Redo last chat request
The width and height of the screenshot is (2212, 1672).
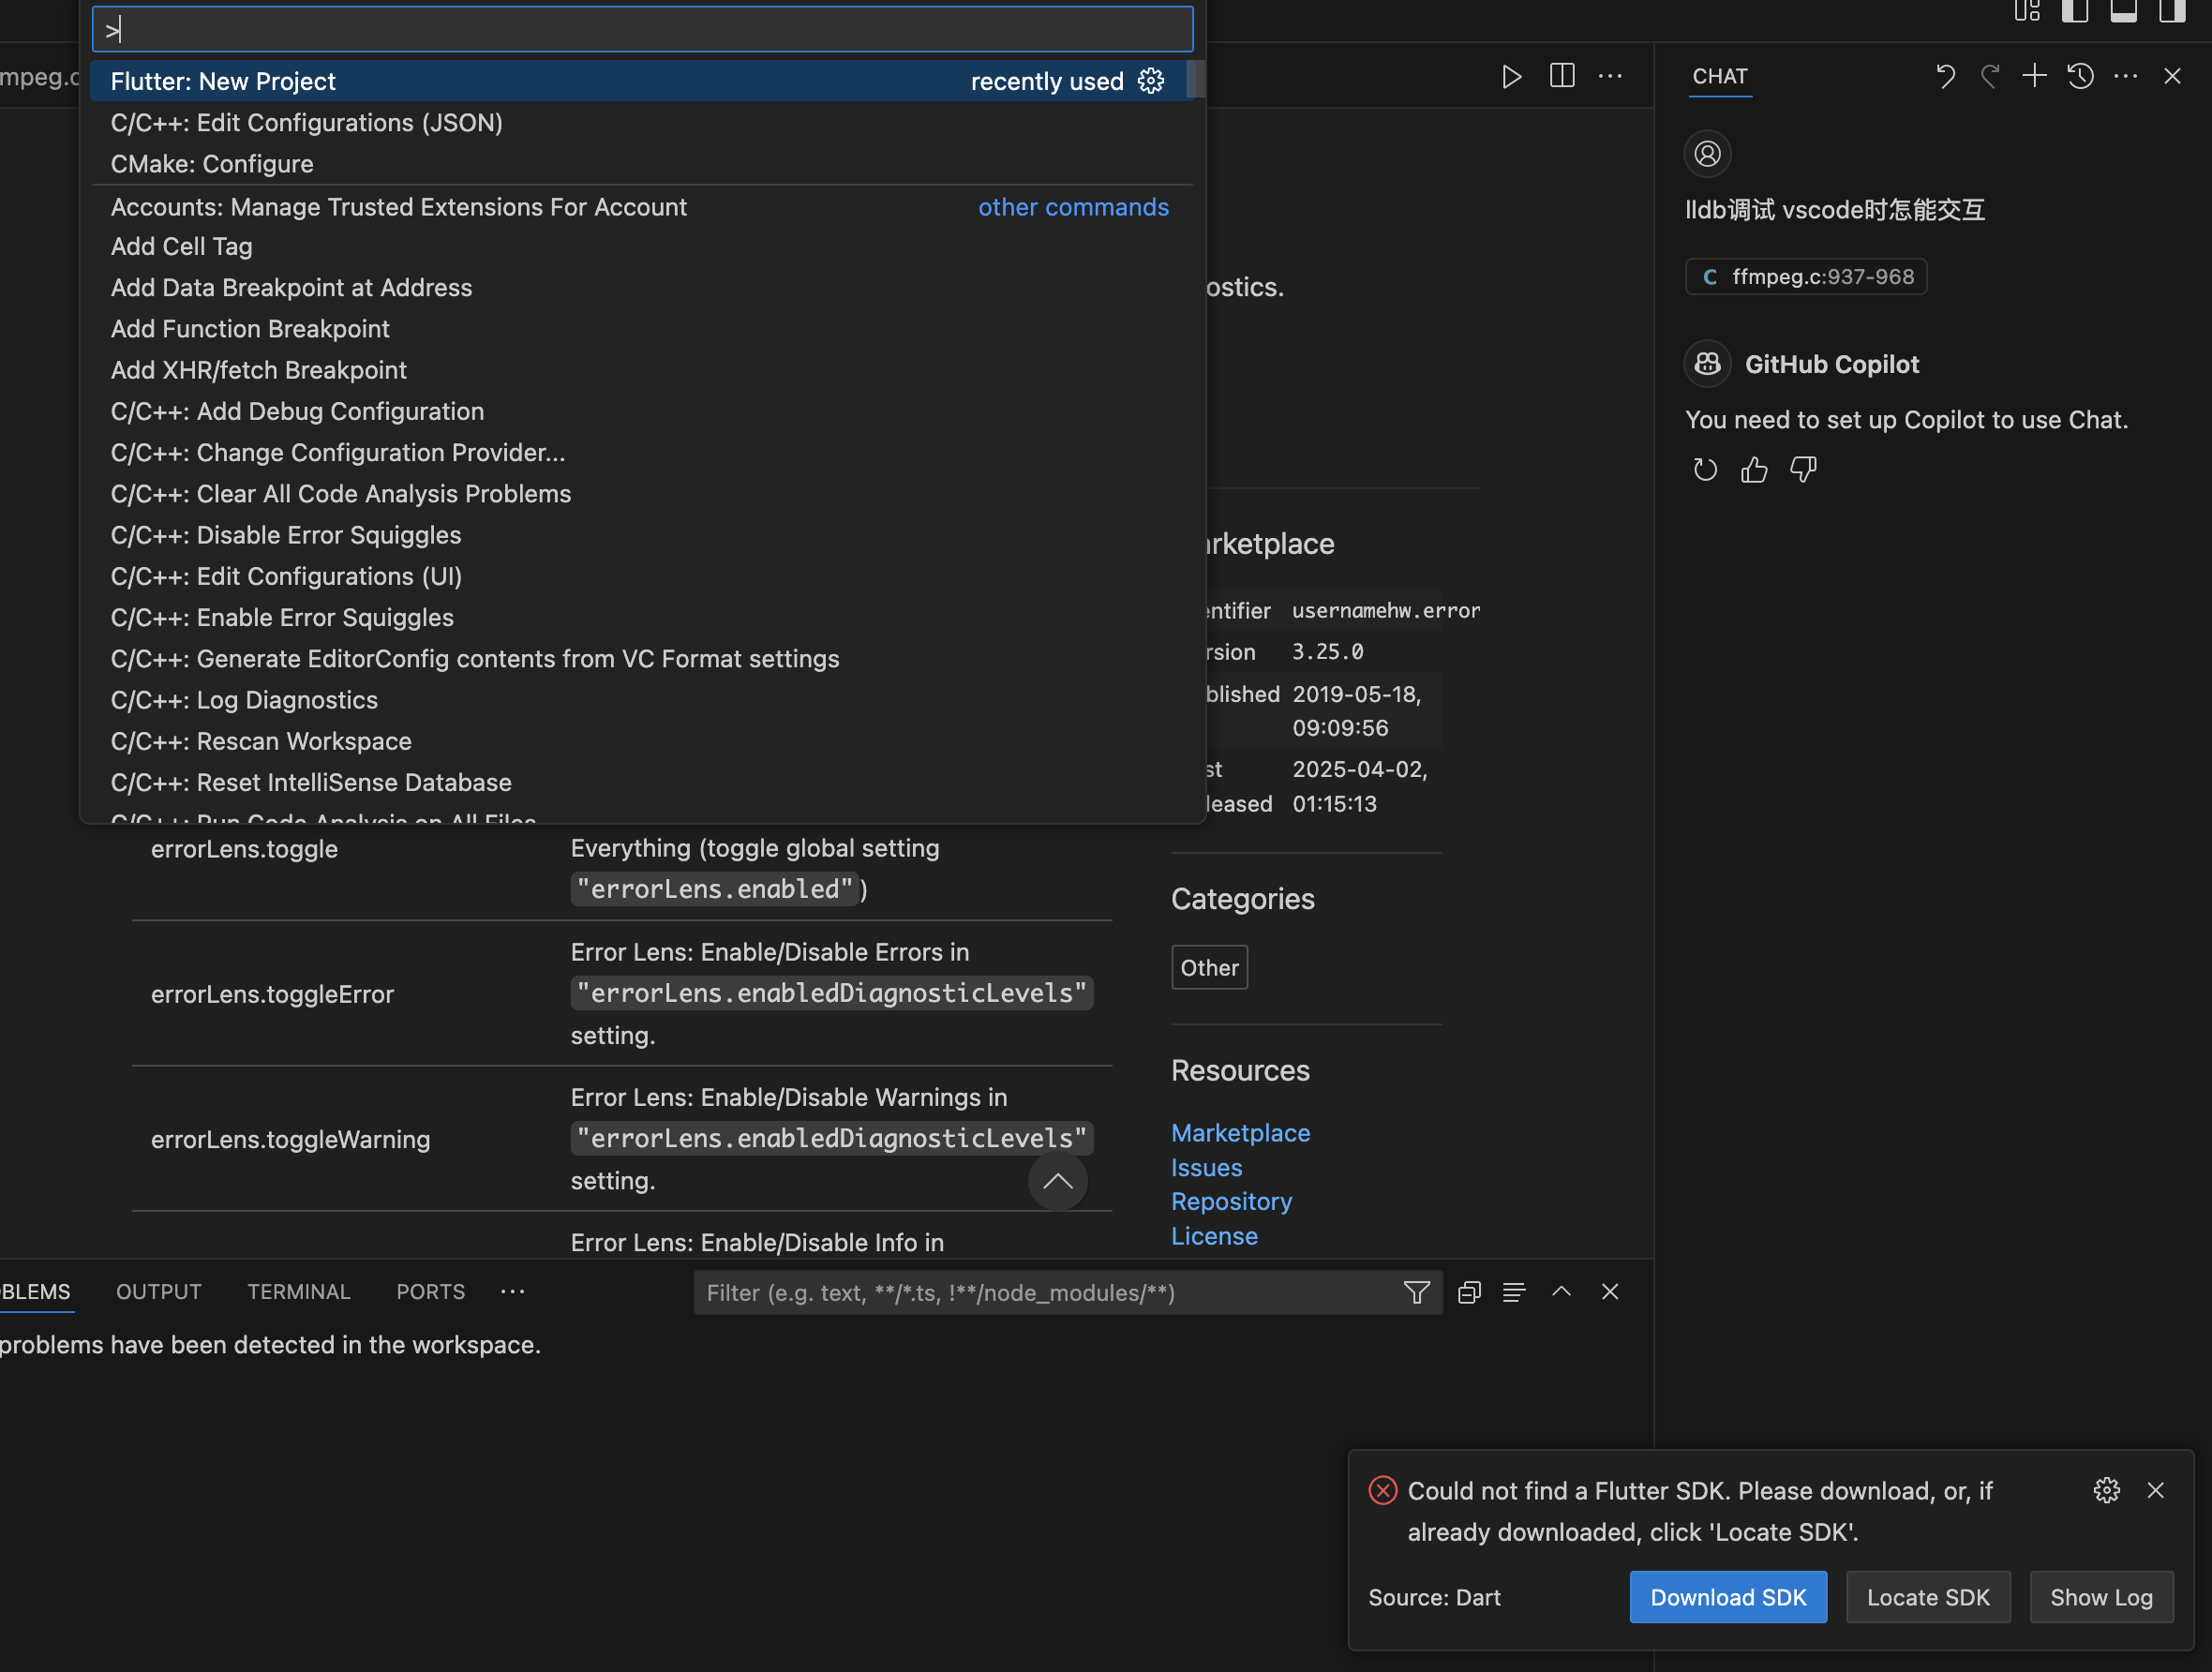point(1990,76)
